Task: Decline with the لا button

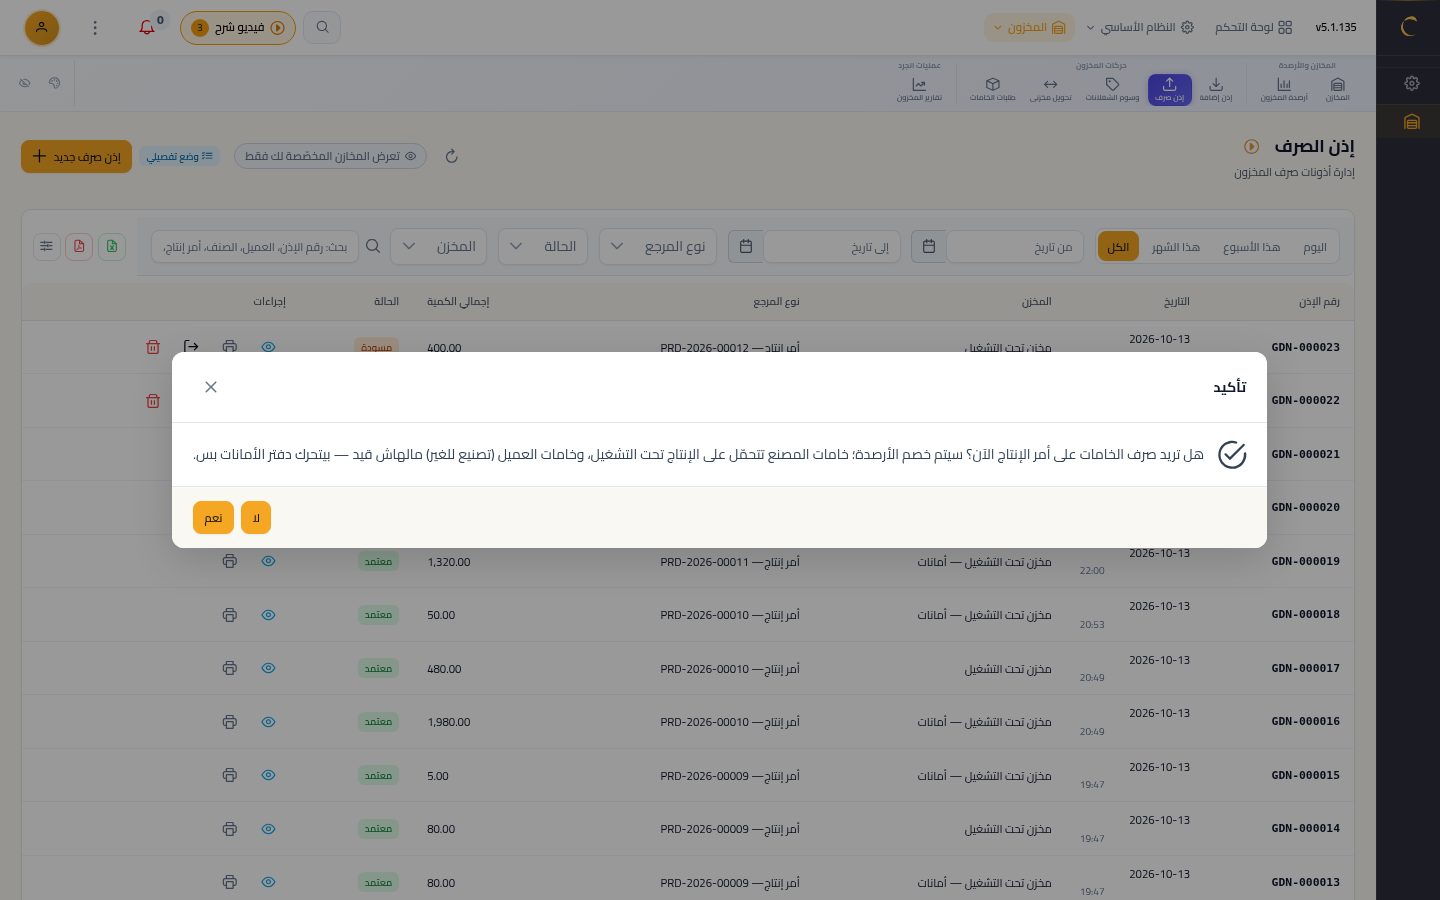Action: click(x=256, y=518)
